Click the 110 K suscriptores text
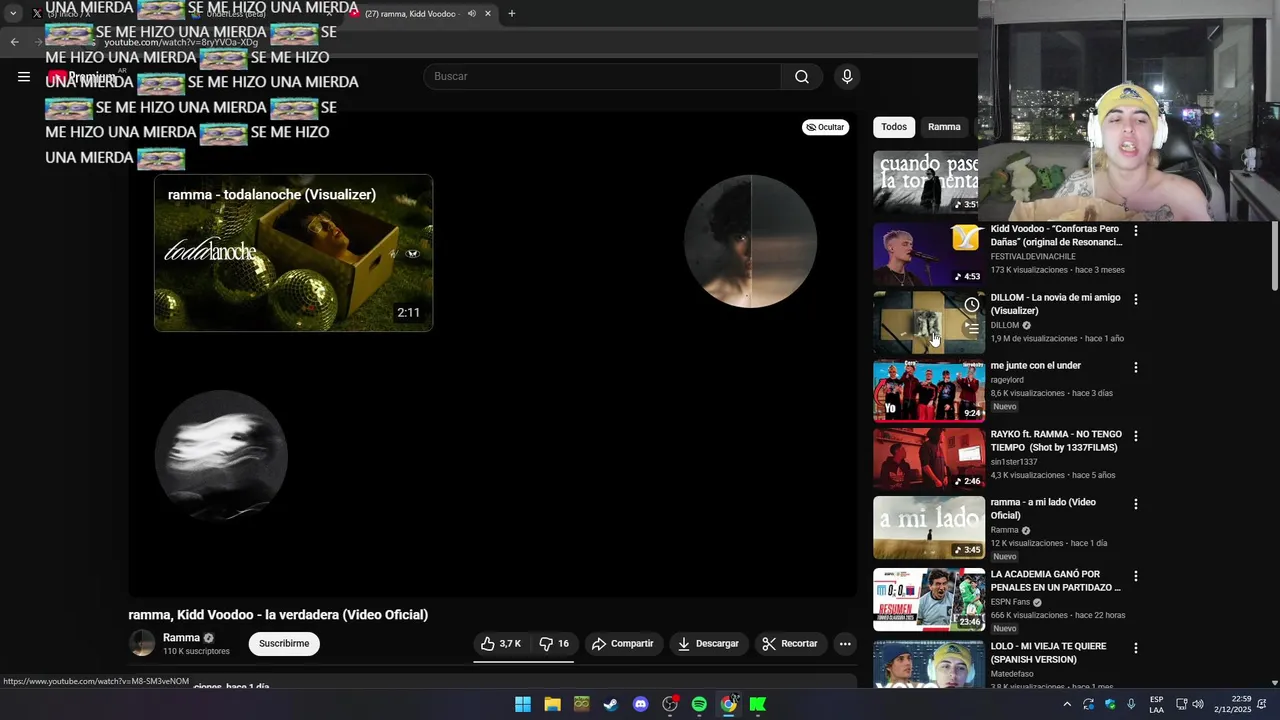This screenshot has width=1280, height=720. click(x=196, y=652)
